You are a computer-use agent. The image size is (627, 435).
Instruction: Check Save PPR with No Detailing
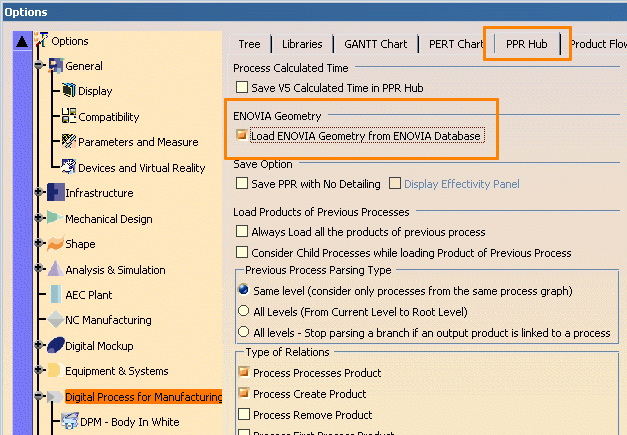(x=242, y=184)
